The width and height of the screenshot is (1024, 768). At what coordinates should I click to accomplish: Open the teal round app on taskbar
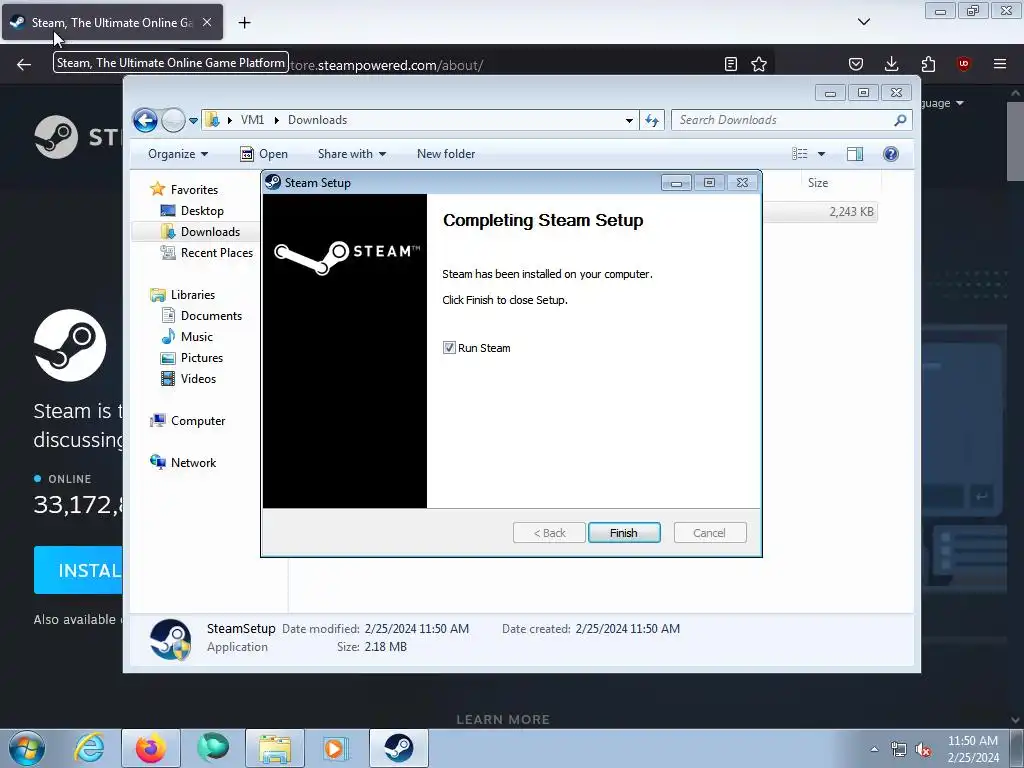[x=213, y=748]
